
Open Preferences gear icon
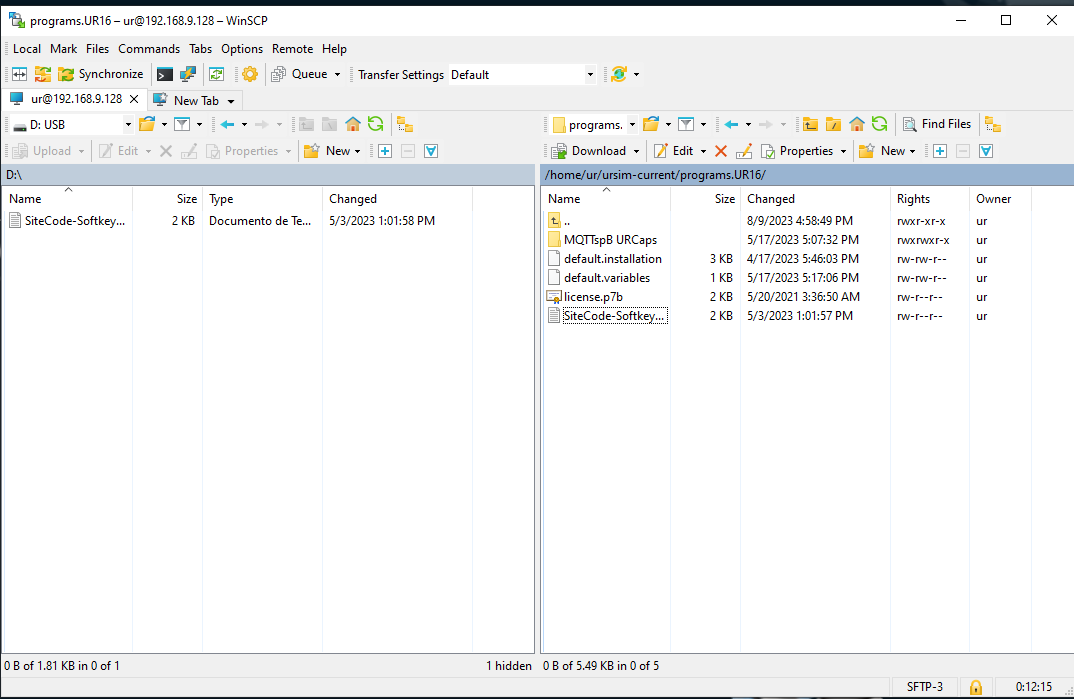click(250, 74)
